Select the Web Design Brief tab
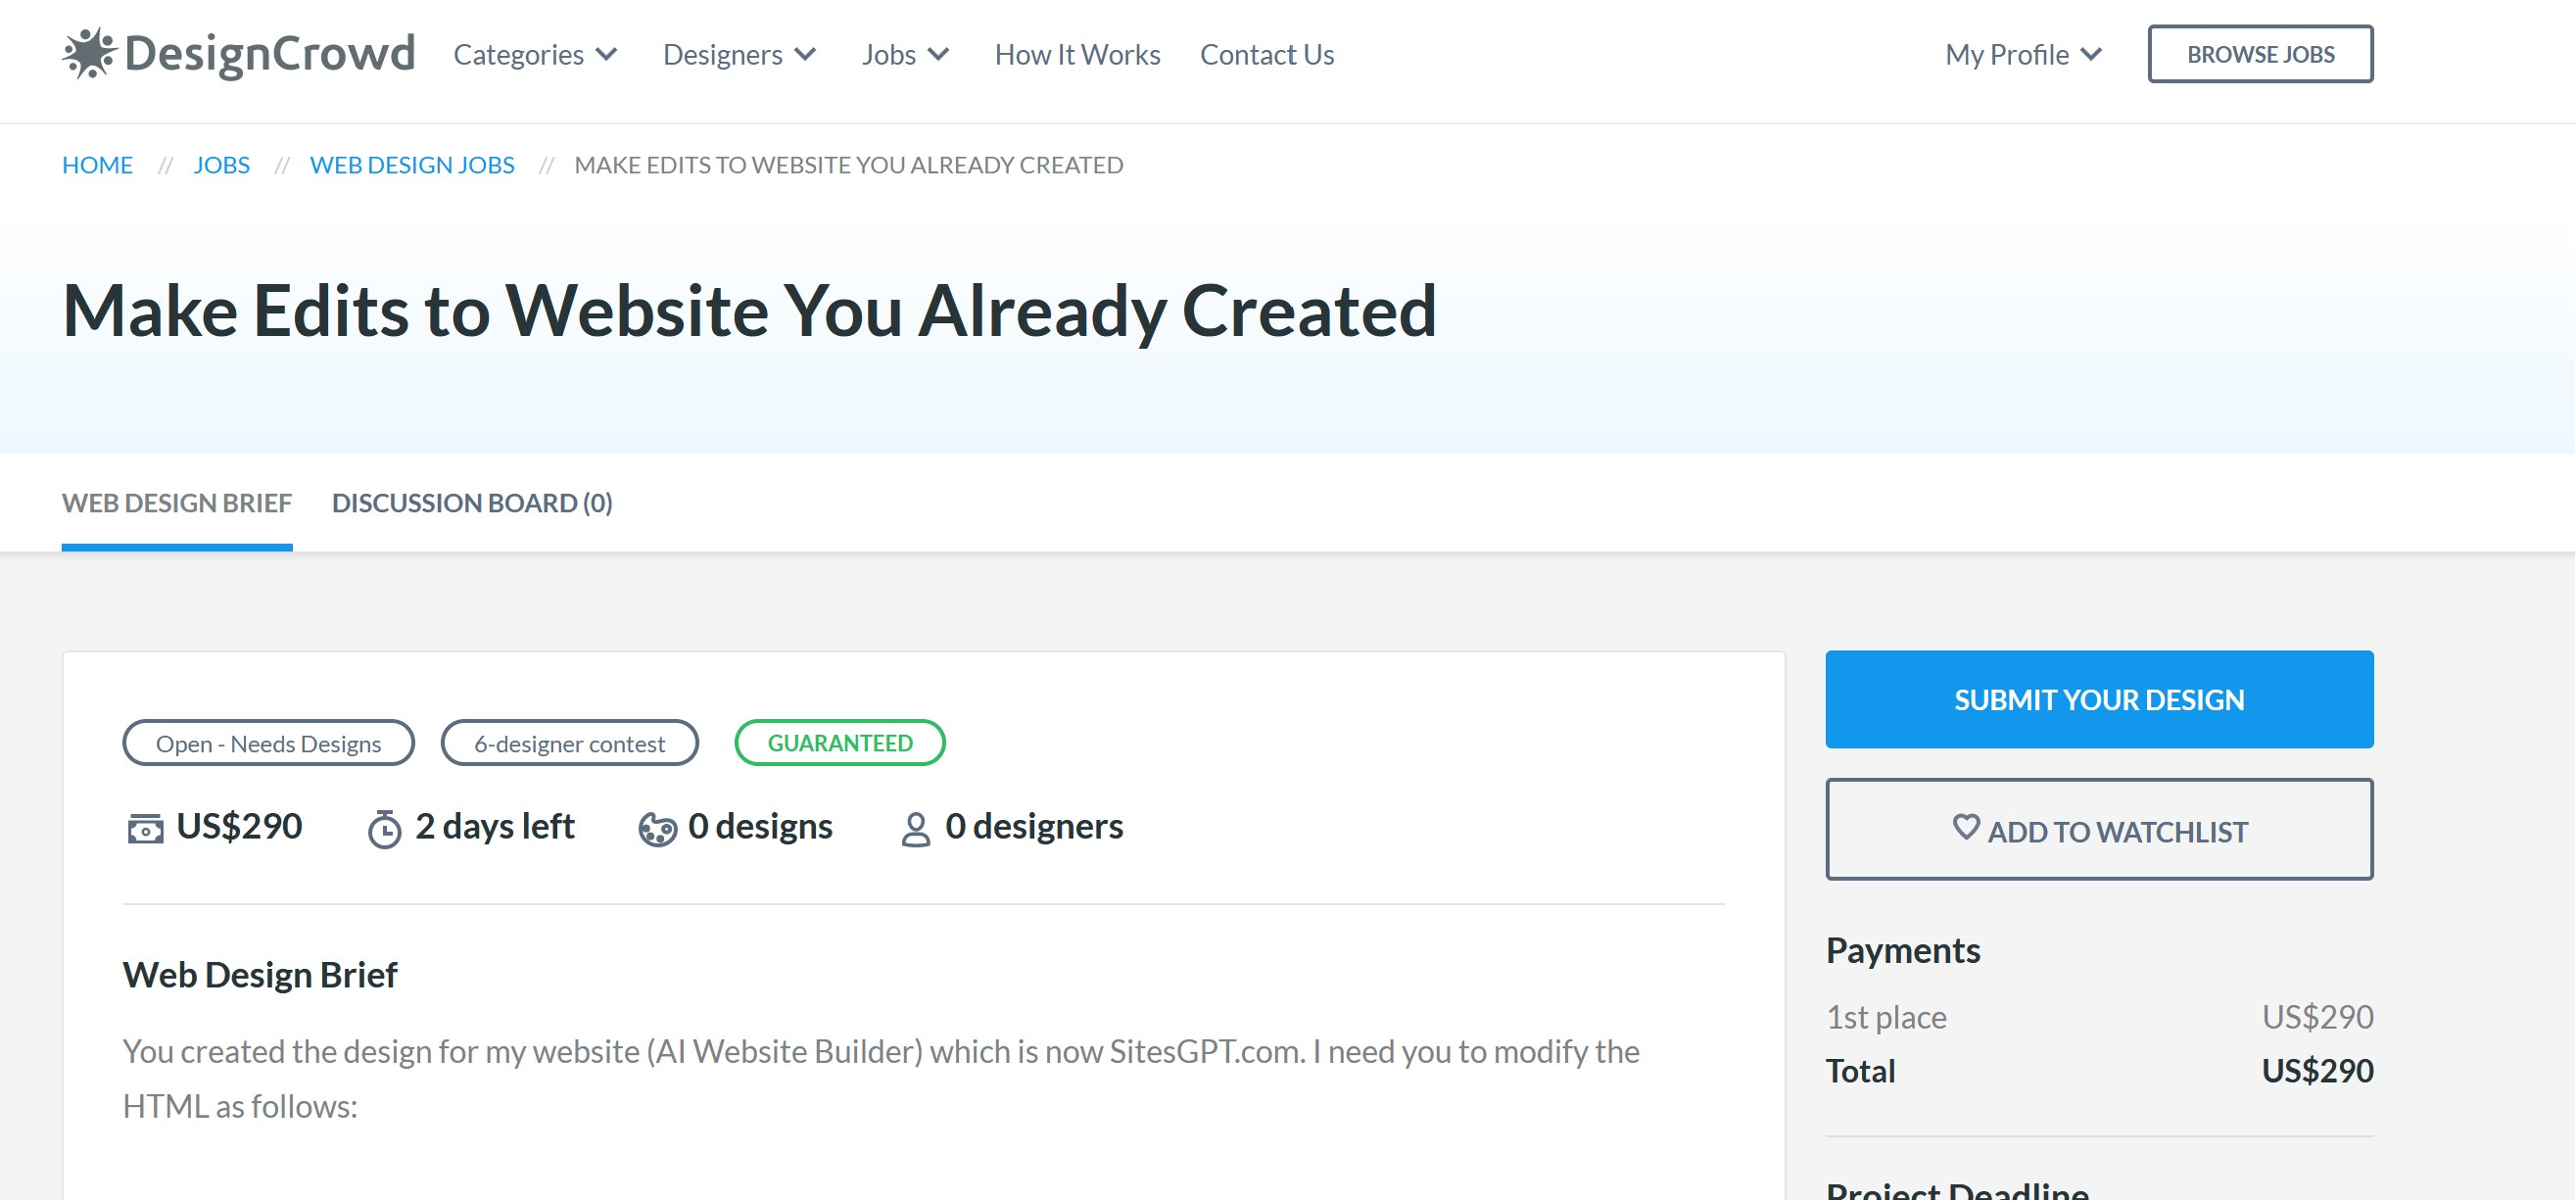The height and width of the screenshot is (1201, 2576). 176,503
